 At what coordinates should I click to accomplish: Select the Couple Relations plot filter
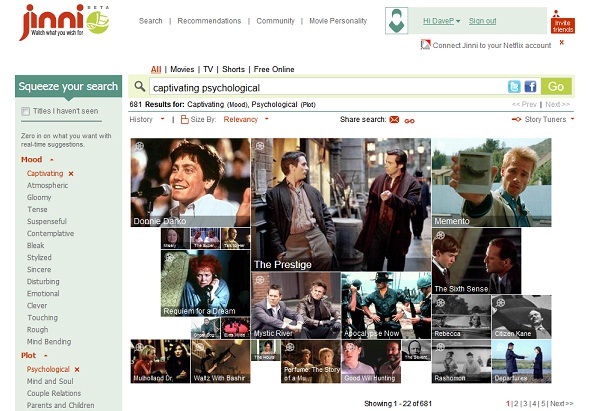pyautogui.click(x=54, y=393)
